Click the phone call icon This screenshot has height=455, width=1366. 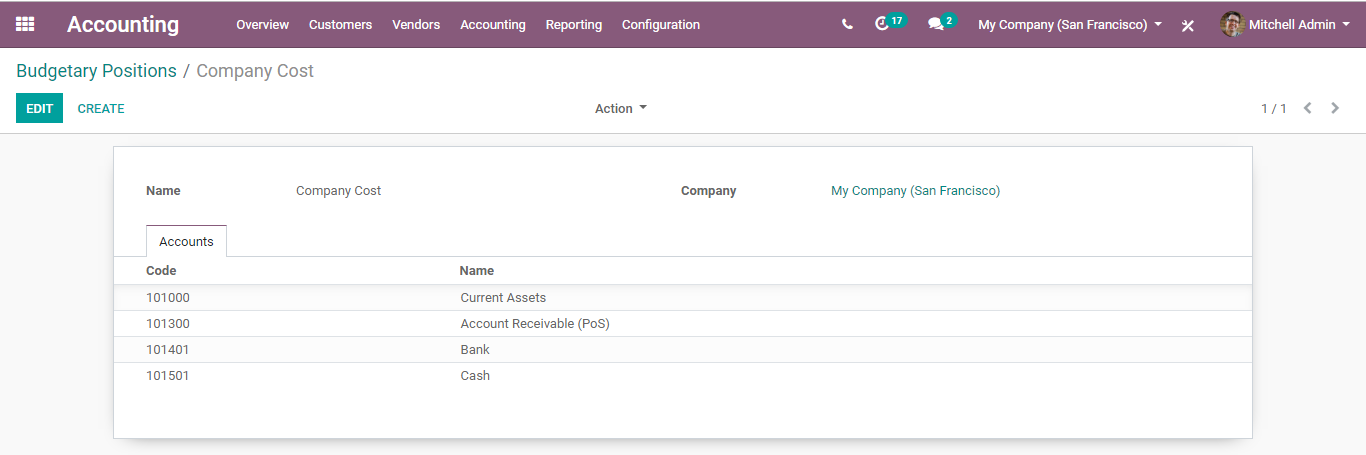(847, 24)
